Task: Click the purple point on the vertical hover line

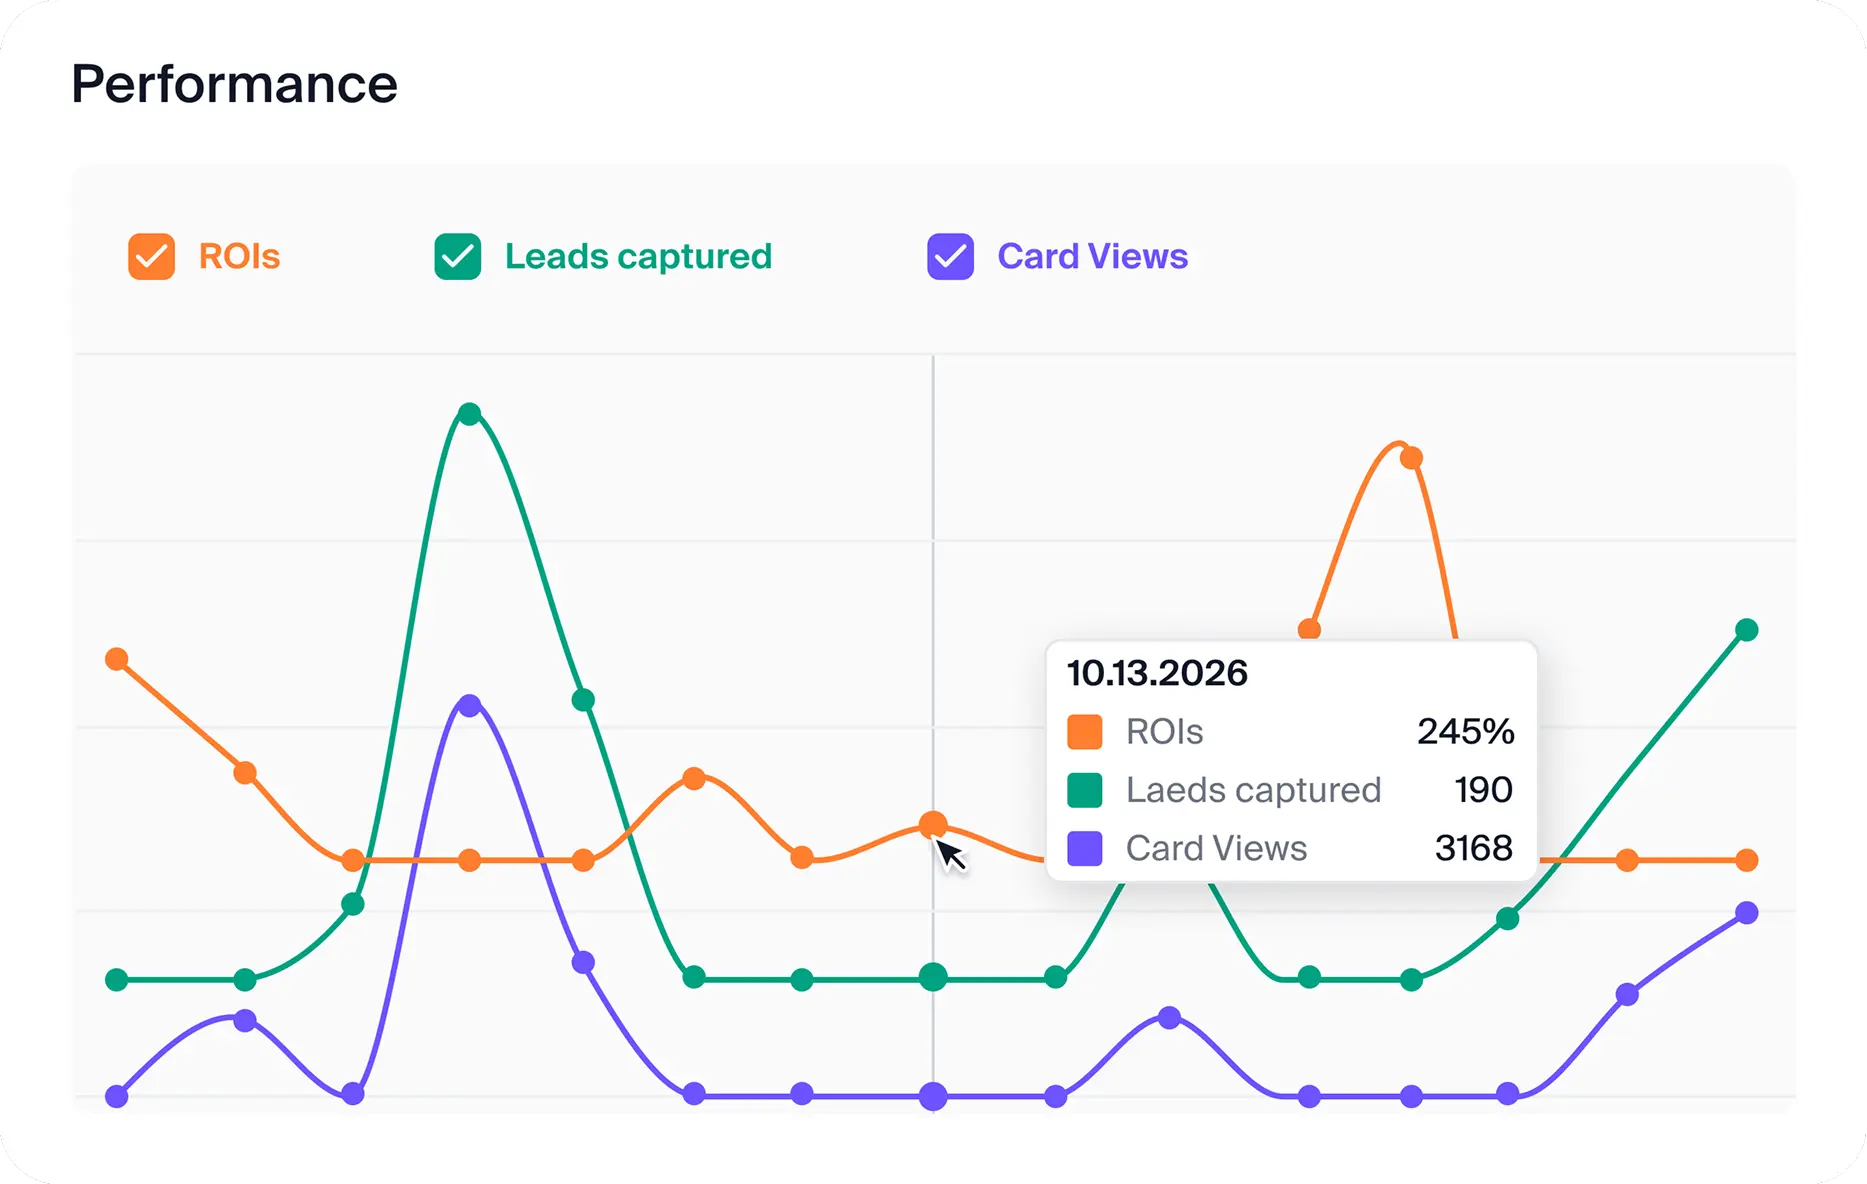Action: point(932,1096)
